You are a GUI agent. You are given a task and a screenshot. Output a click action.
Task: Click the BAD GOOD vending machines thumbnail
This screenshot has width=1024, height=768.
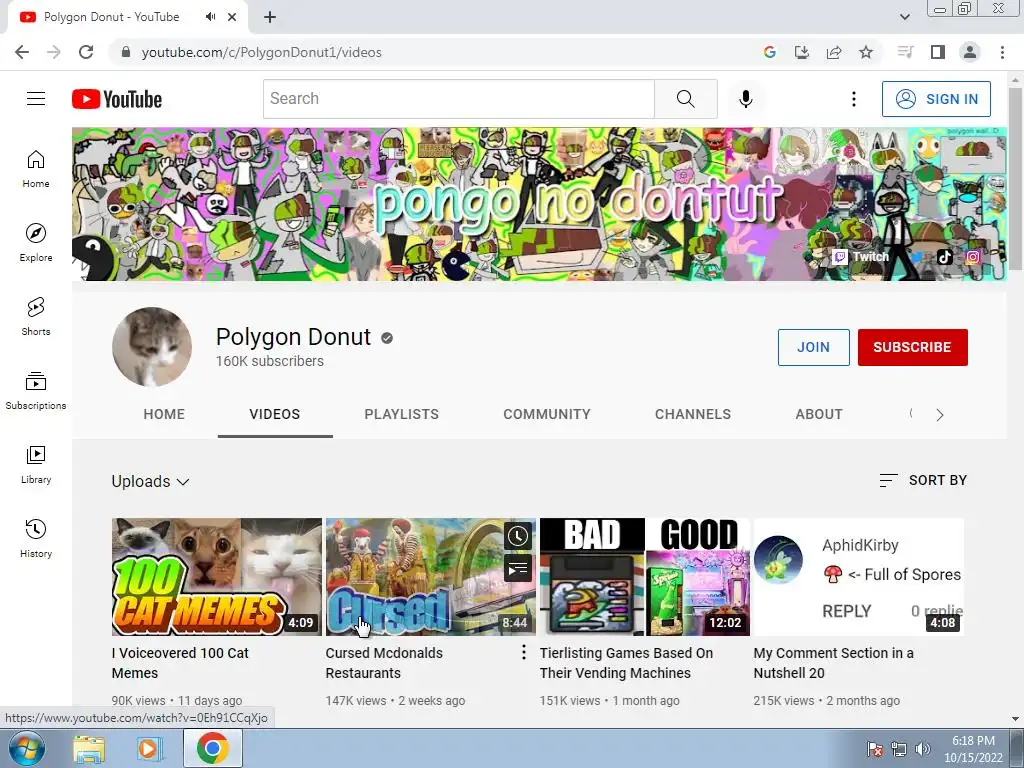[645, 577]
